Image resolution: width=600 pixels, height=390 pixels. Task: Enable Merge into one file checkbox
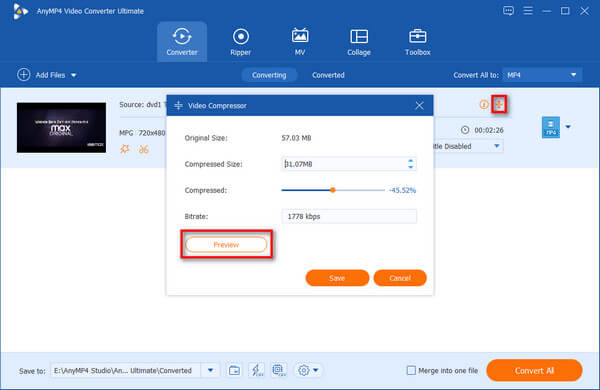click(411, 370)
